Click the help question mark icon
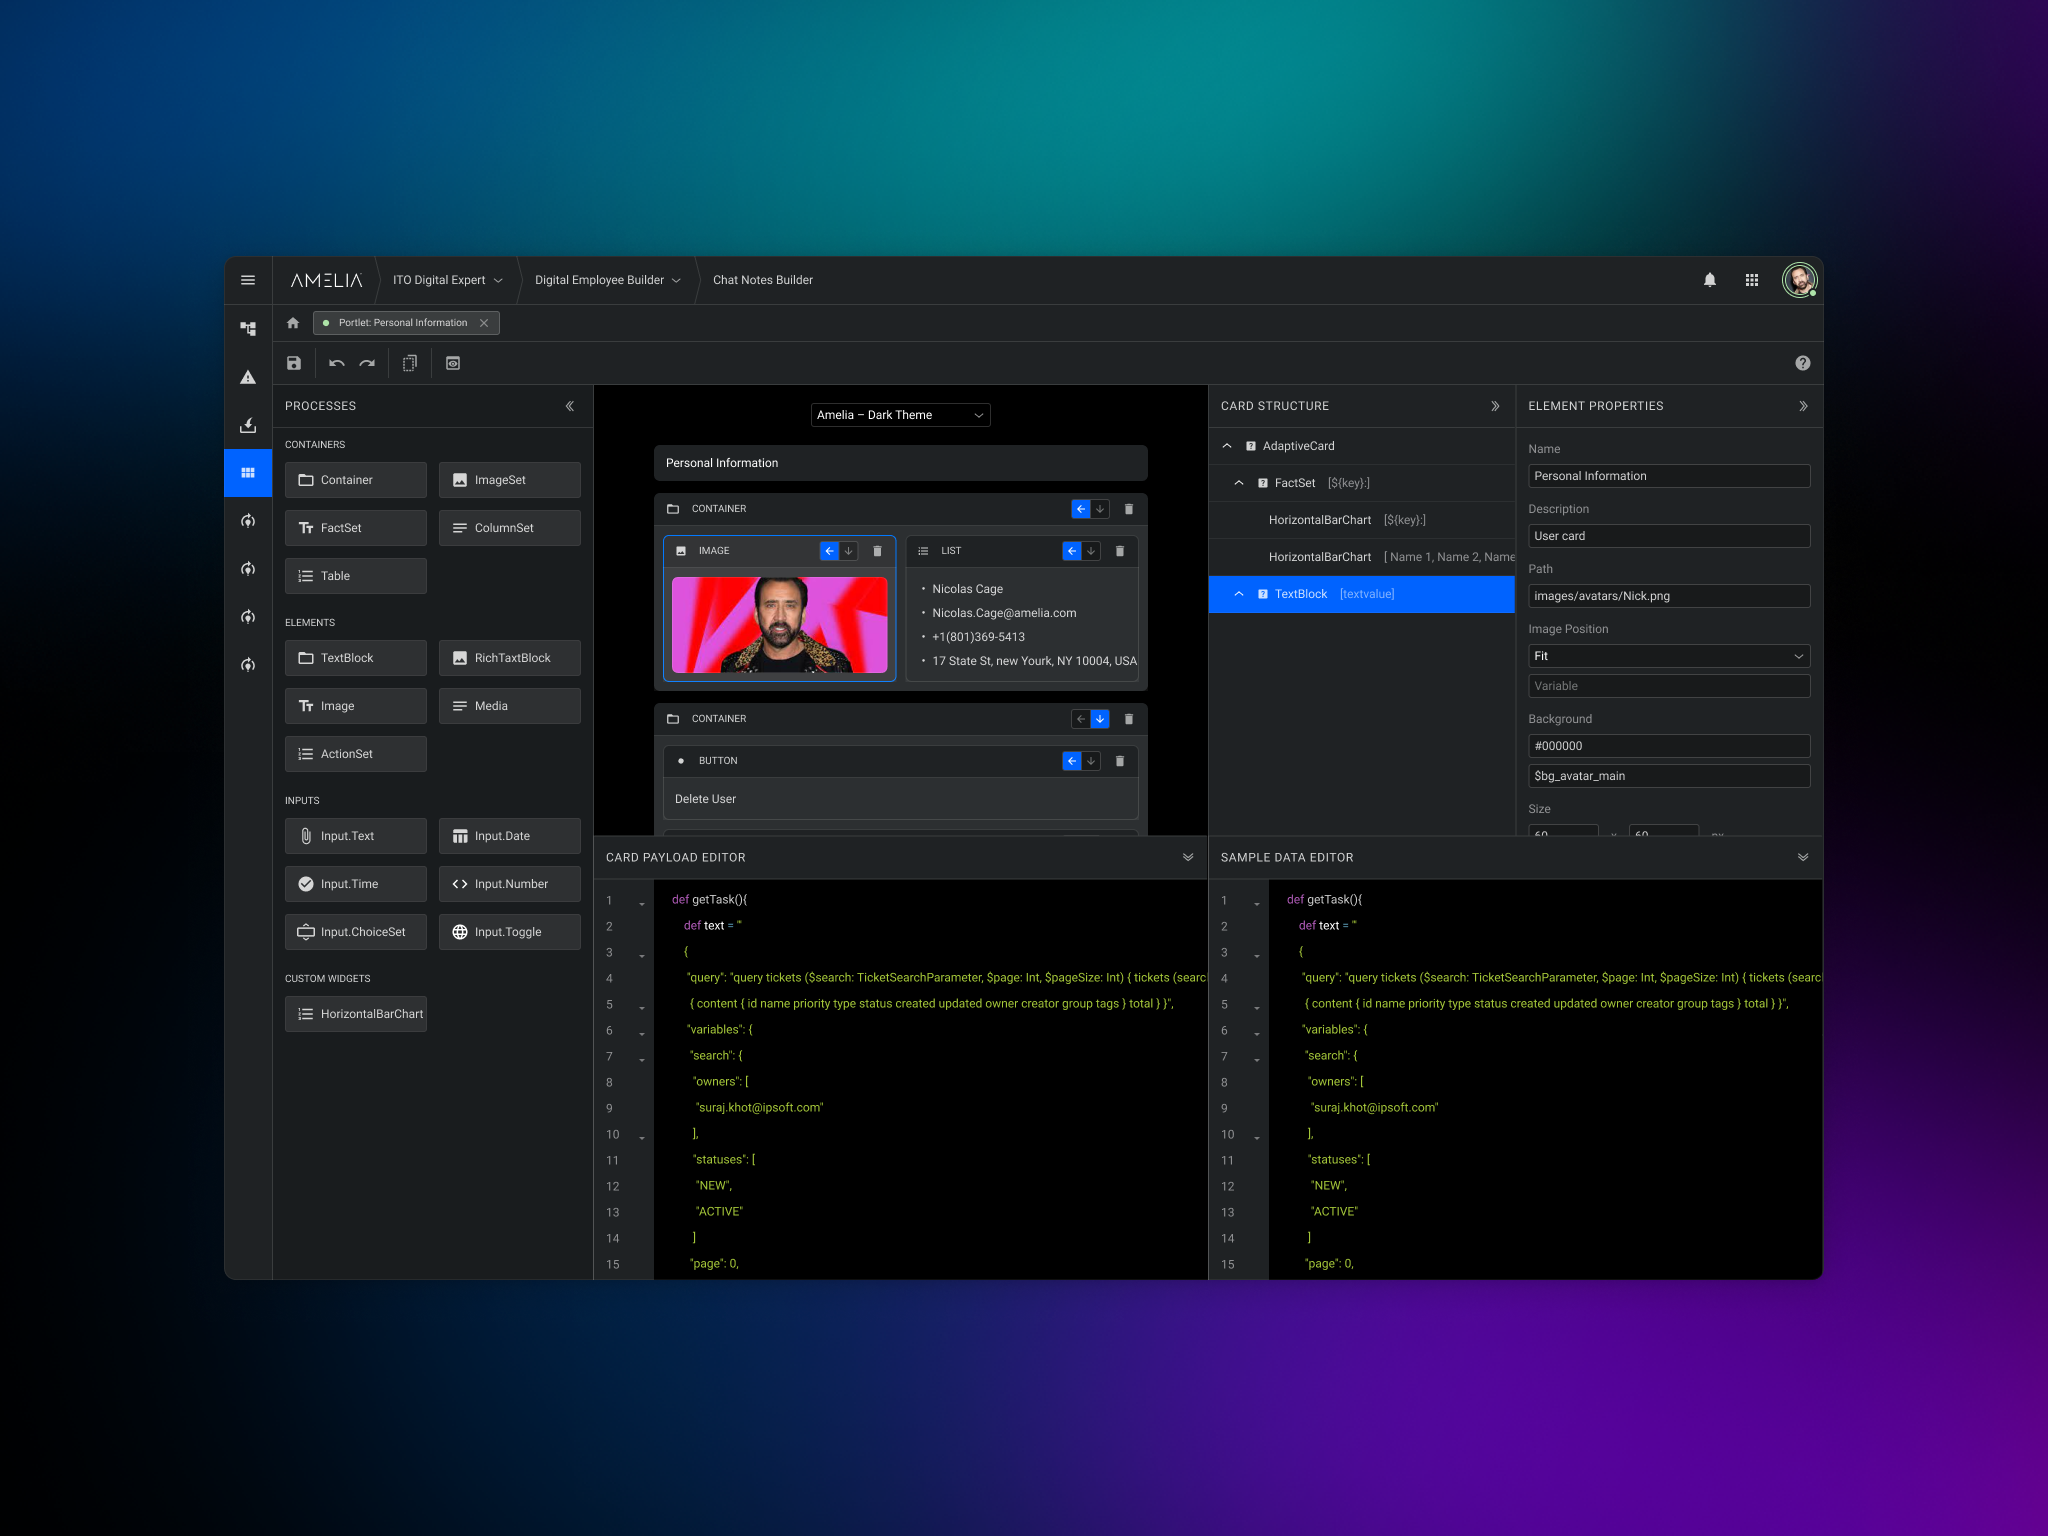The image size is (2048, 1536). (1802, 363)
